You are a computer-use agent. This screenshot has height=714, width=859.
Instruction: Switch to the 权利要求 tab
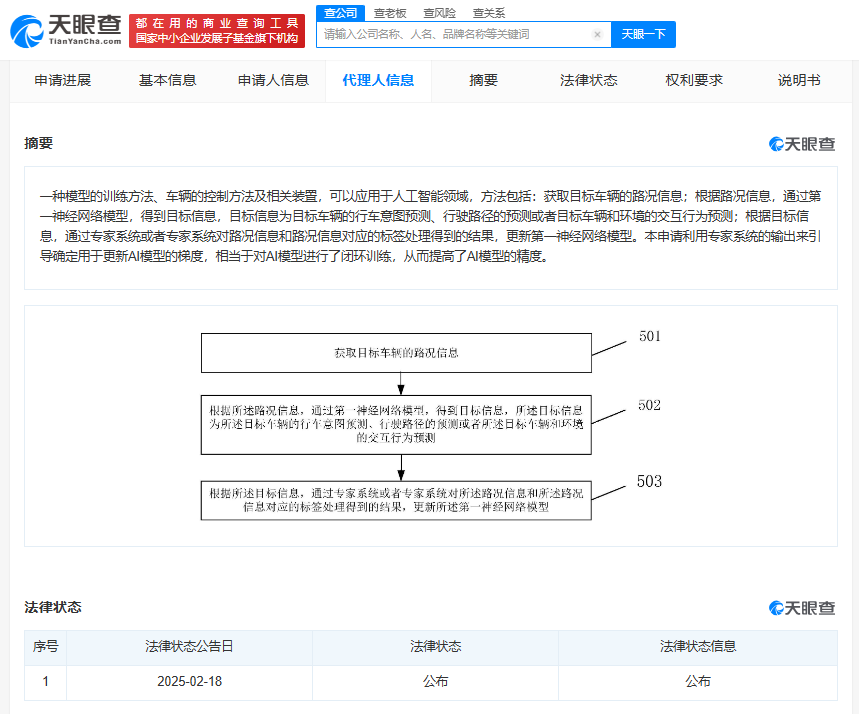pos(694,80)
